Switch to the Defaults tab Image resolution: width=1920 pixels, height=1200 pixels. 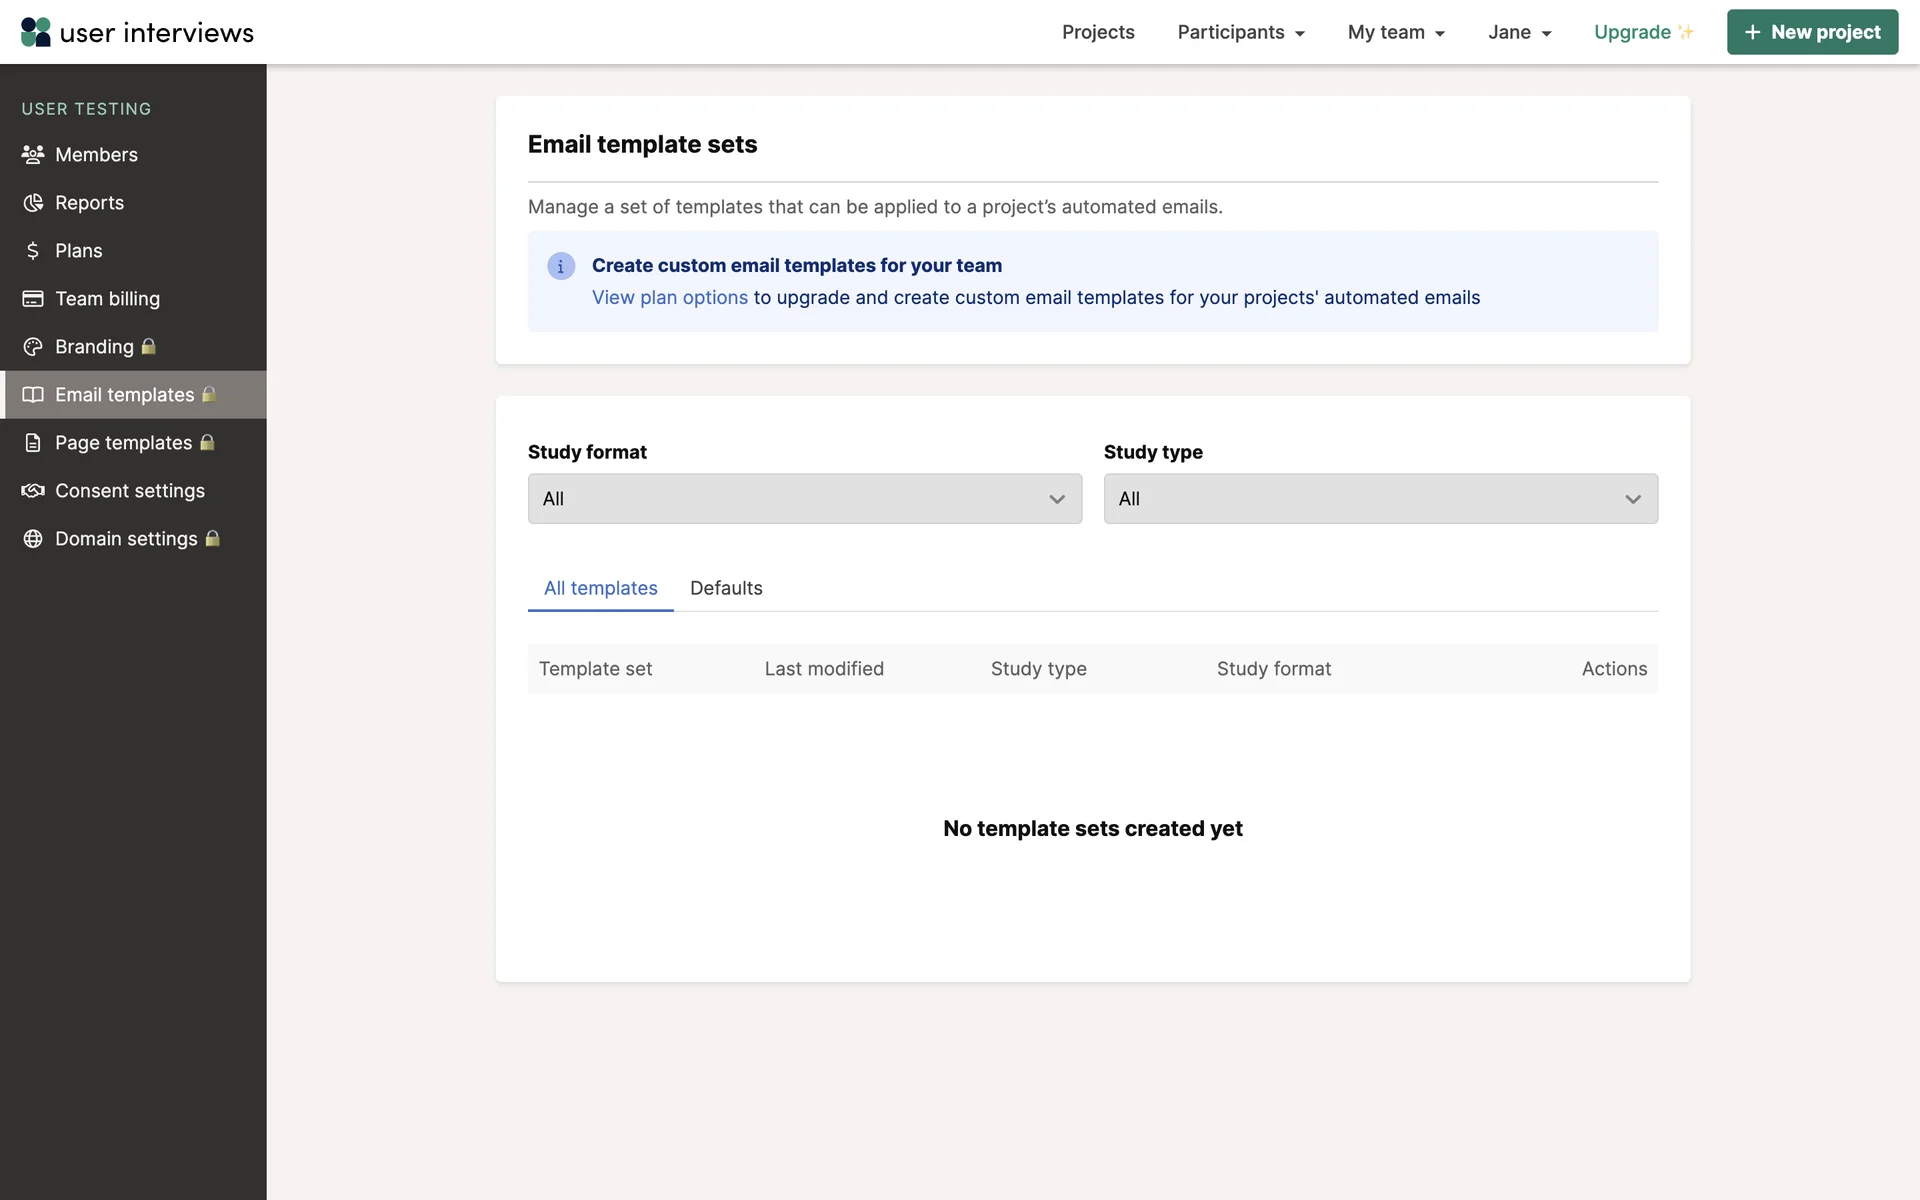pos(726,588)
